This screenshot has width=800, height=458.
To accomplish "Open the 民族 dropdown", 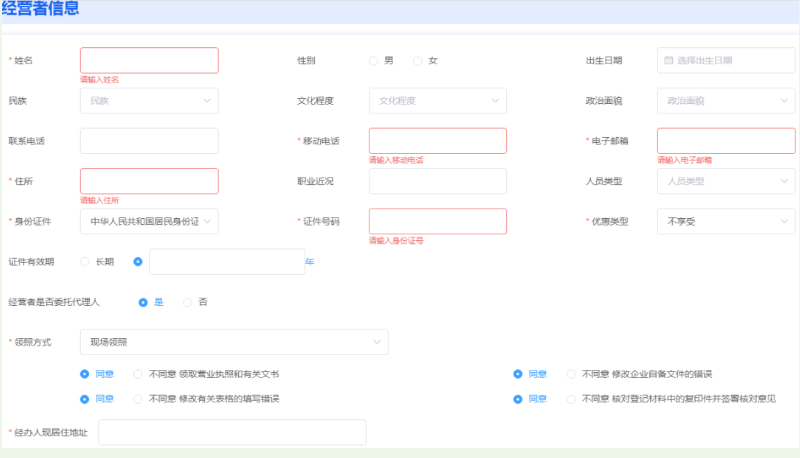I will pyautogui.click(x=149, y=101).
